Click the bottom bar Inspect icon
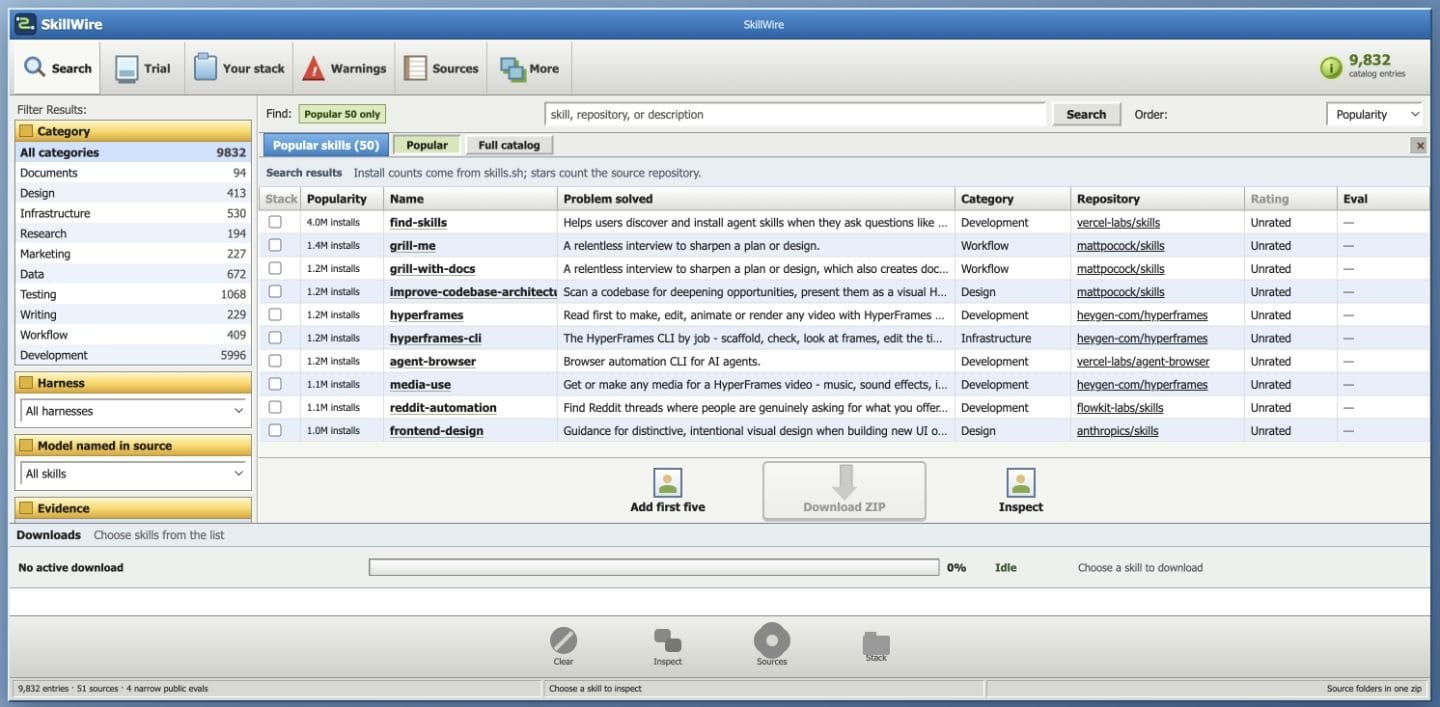The height and width of the screenshot is (707, 1440). coord(667,640)
